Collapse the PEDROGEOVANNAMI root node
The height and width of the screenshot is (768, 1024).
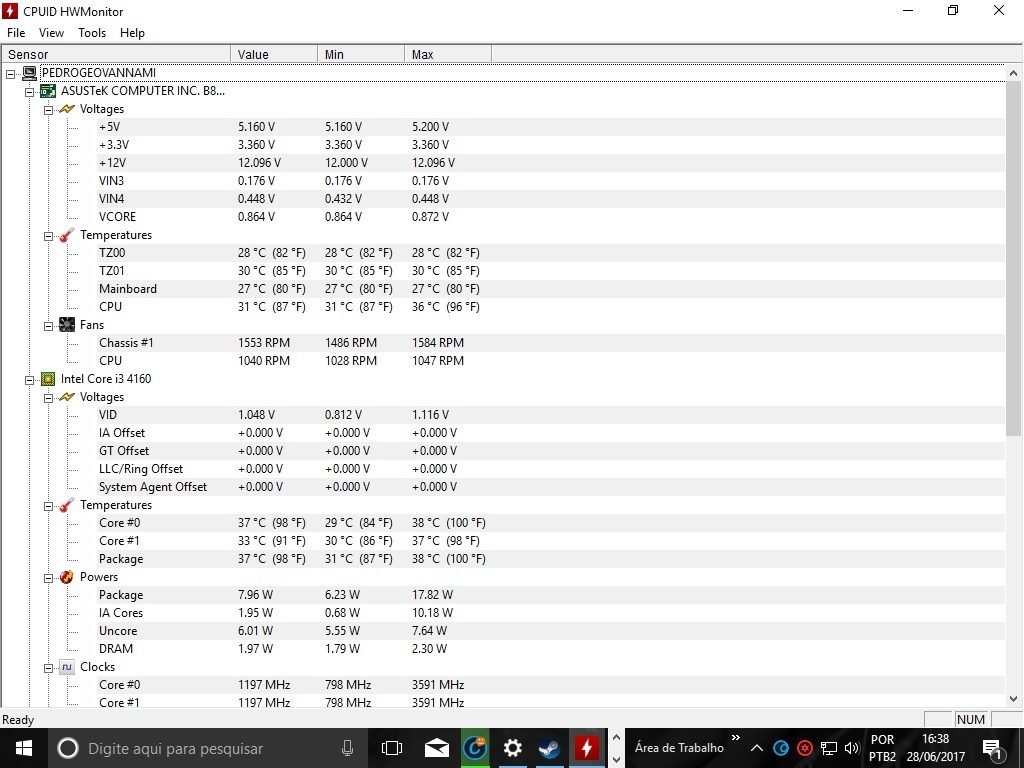[x=10, y=74]
